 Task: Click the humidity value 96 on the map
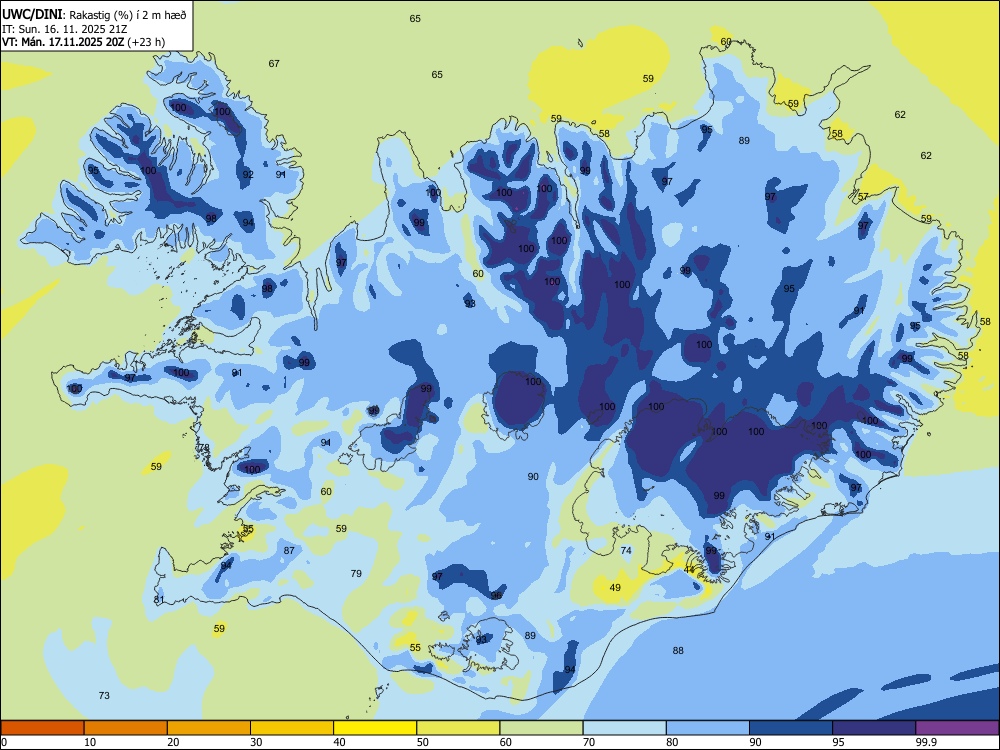click(x=496, y=596)
